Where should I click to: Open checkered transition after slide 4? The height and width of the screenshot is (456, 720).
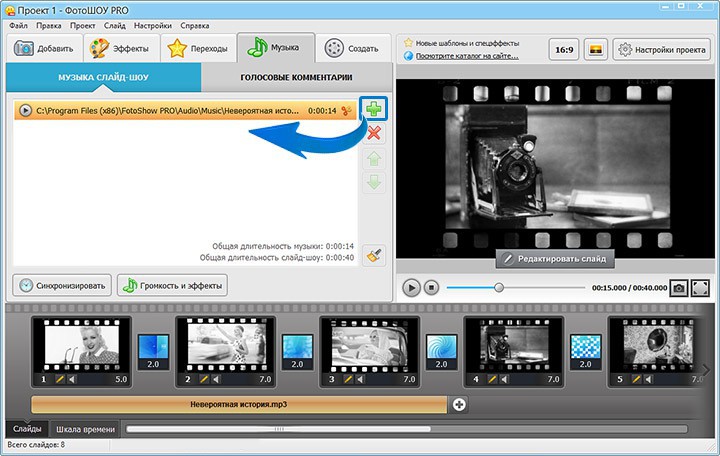pos(585,352)
